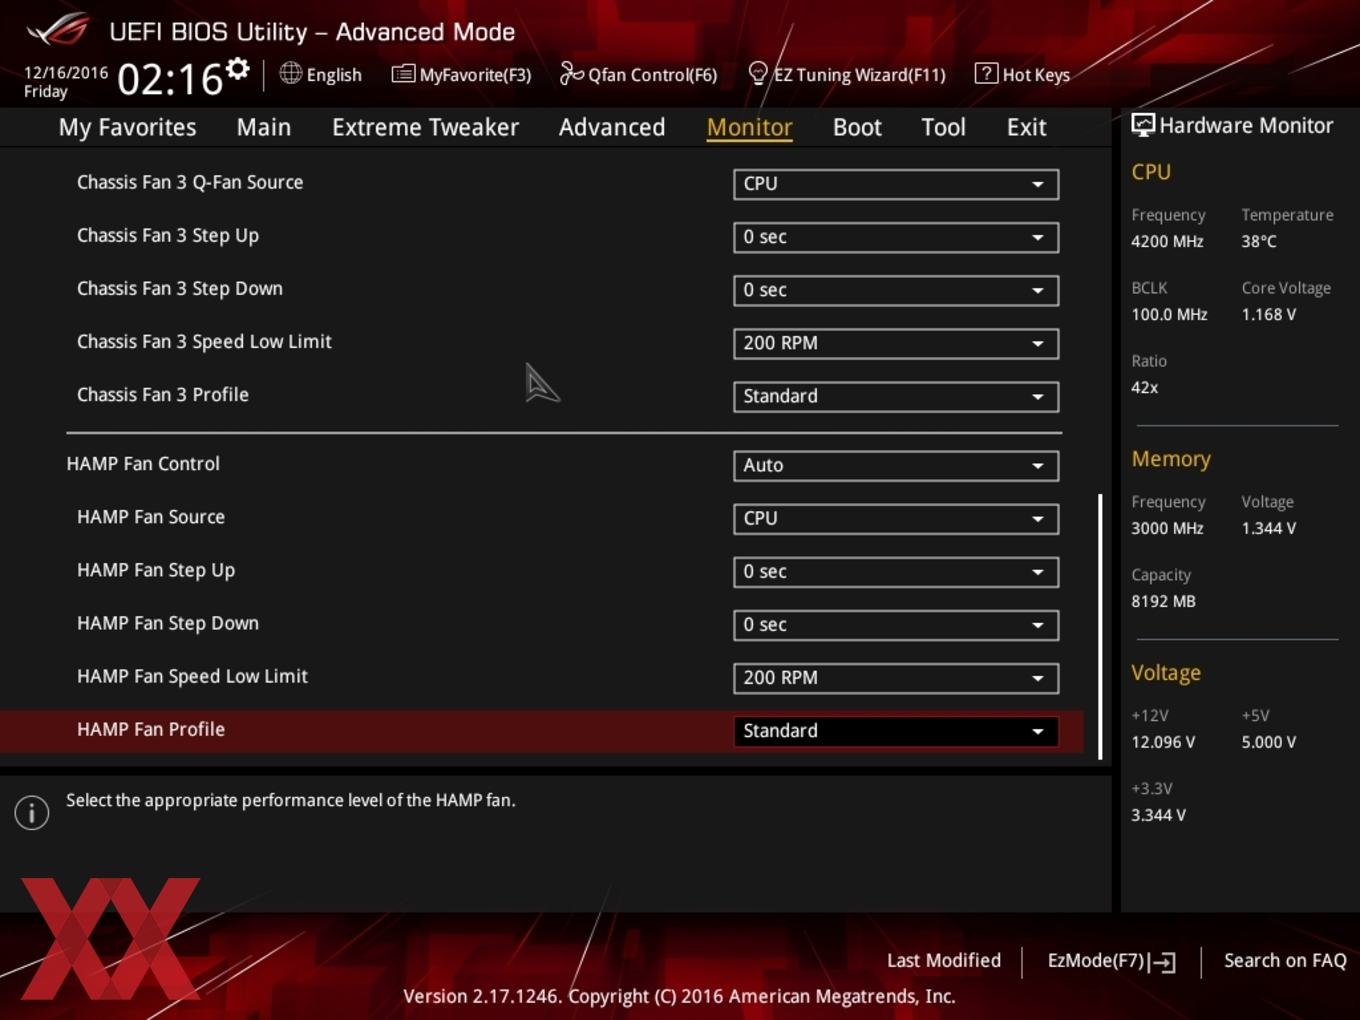Click the Qfan Control fan icon

click(x=571, y=73)
